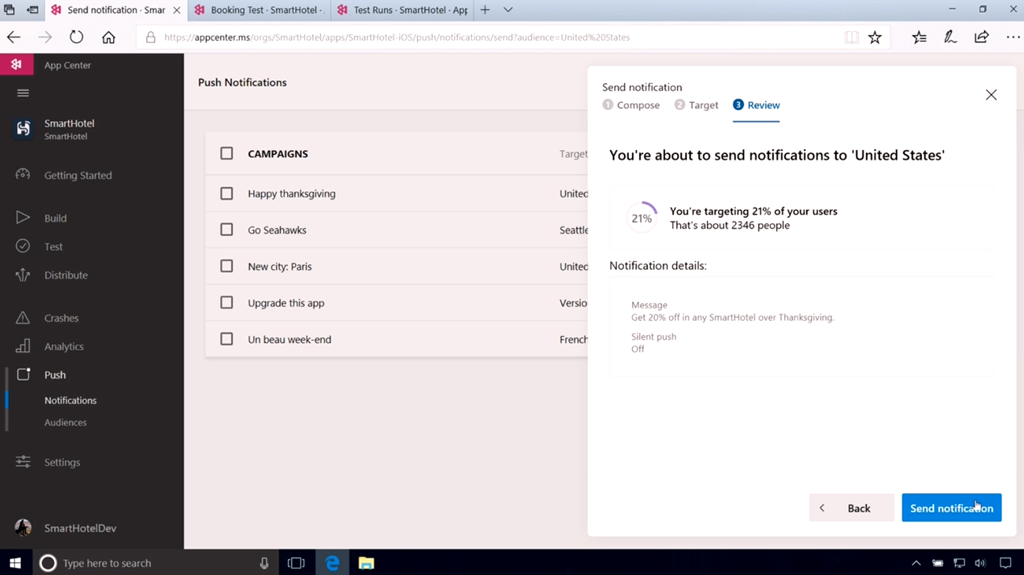
Task: Click the 21% targeting progress ring
Action: tap(641, 218)
